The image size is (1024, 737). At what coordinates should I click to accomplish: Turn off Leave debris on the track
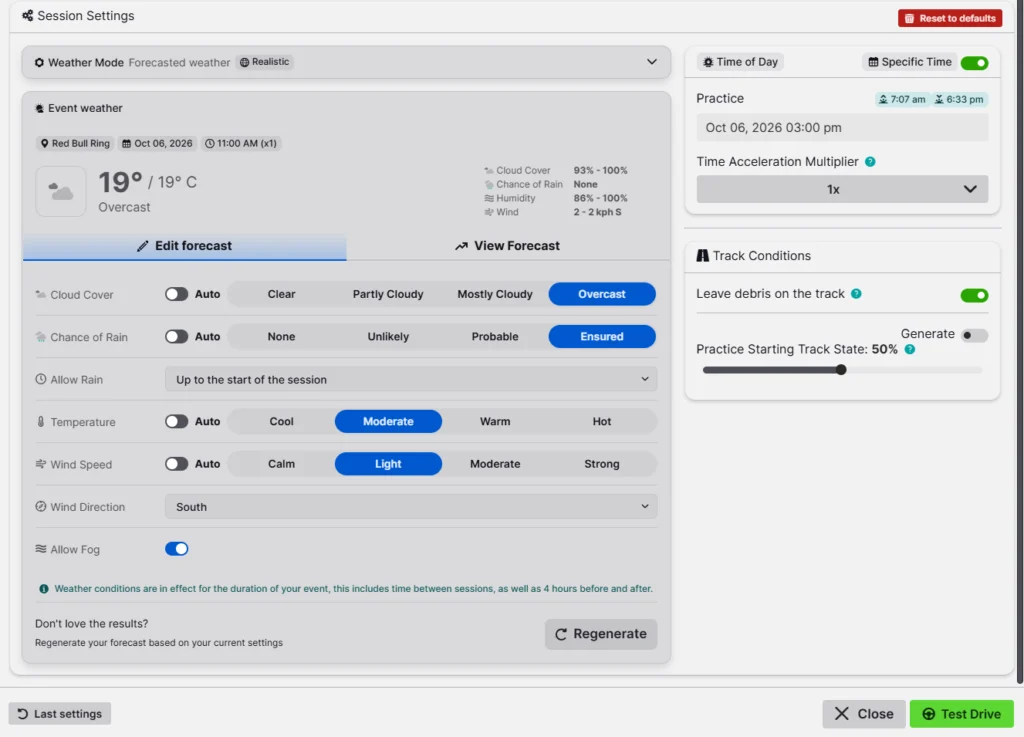point(974,295)
